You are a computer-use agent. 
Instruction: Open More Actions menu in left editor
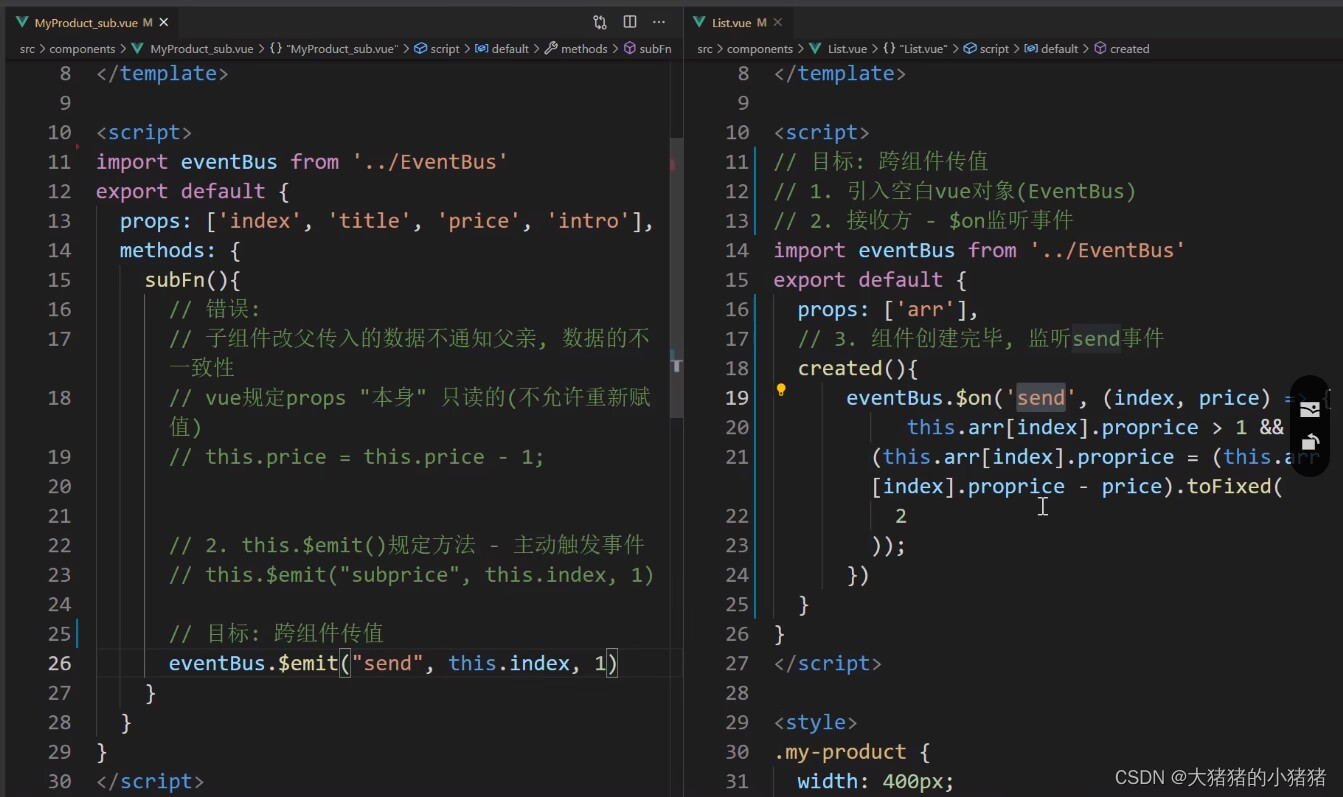pos(659,22)
